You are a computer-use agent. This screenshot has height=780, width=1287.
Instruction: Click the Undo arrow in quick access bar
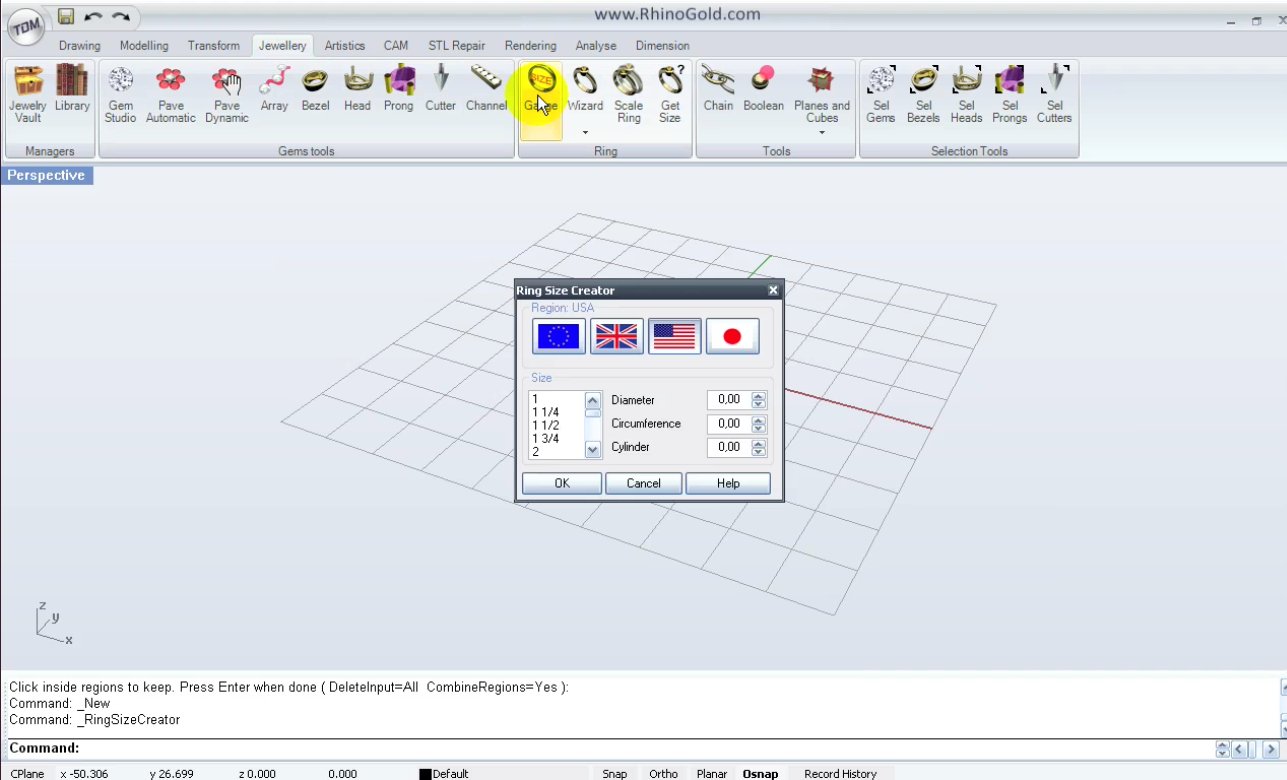tap(93, 17)
